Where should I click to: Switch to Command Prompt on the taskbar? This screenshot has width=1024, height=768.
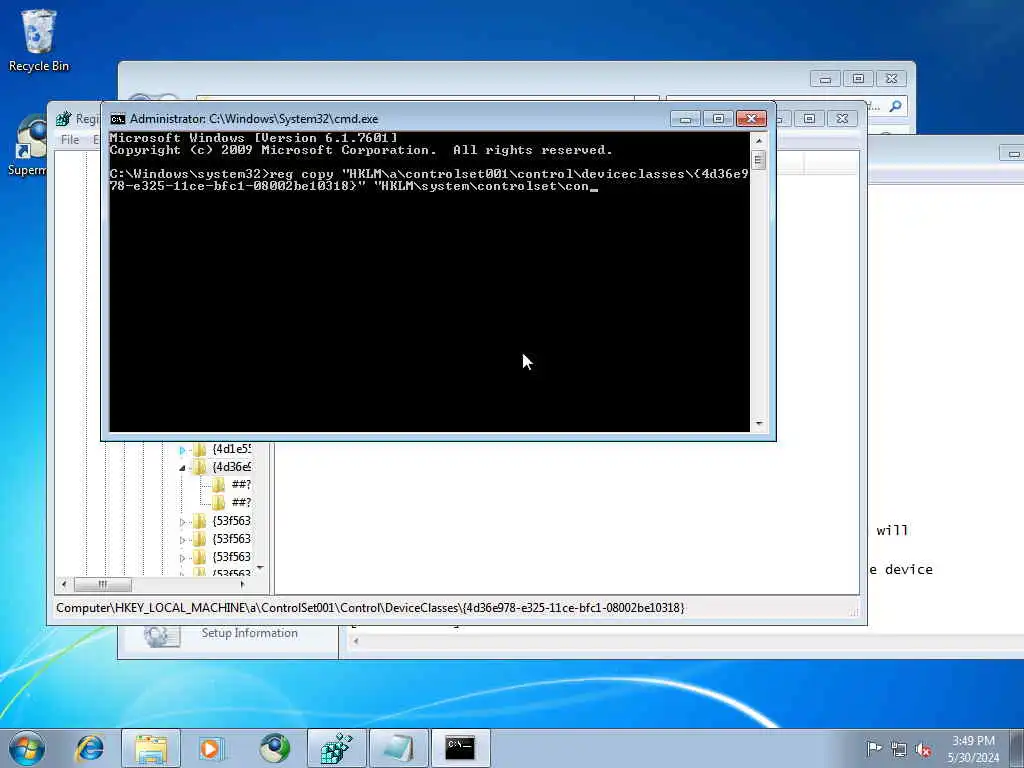click(x=461, y=748)
